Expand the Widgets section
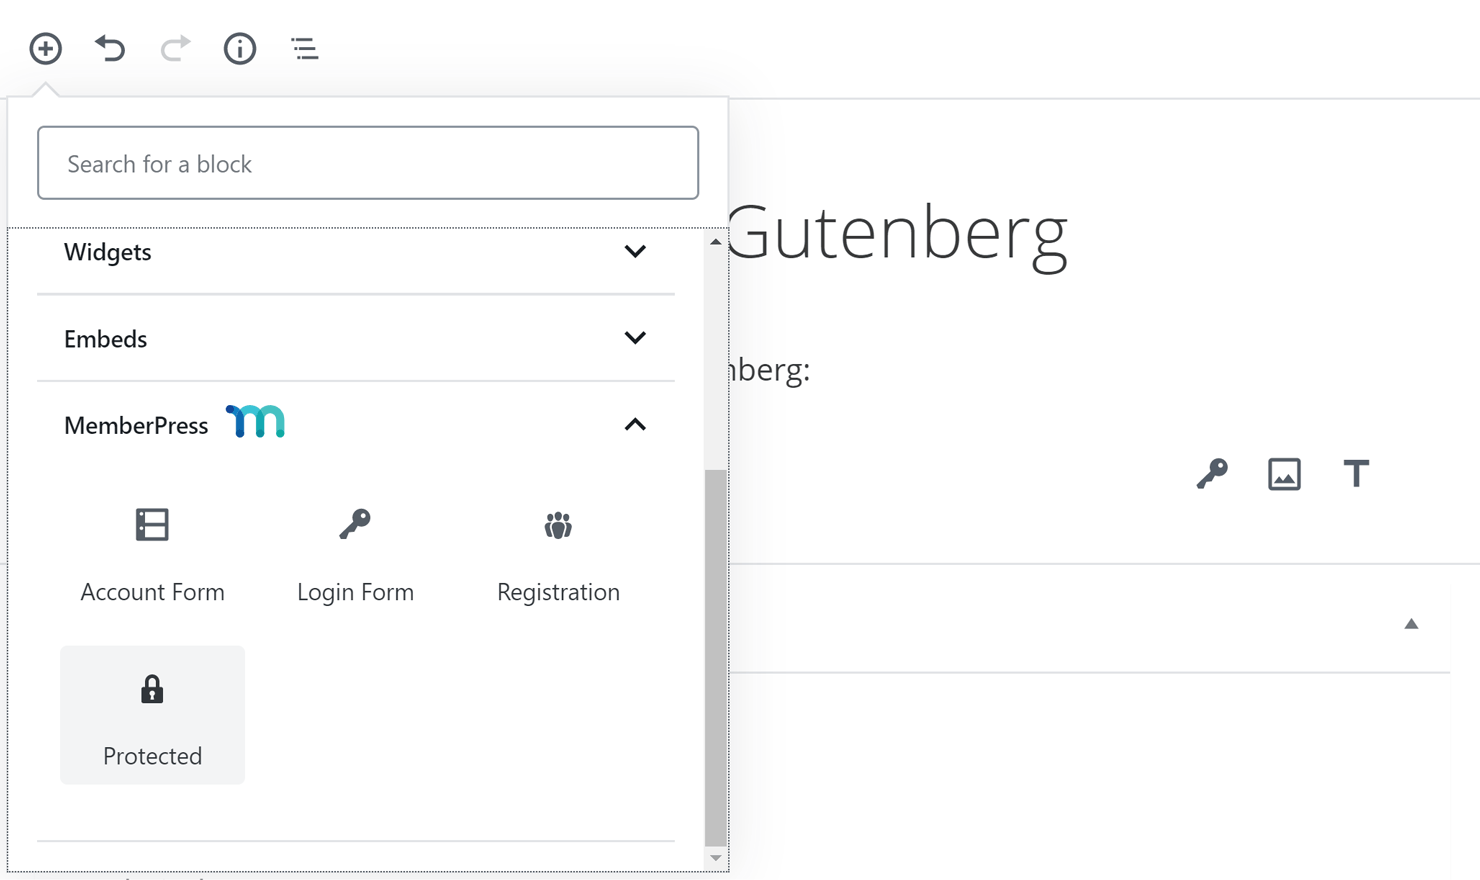 [x=356, y=252]
